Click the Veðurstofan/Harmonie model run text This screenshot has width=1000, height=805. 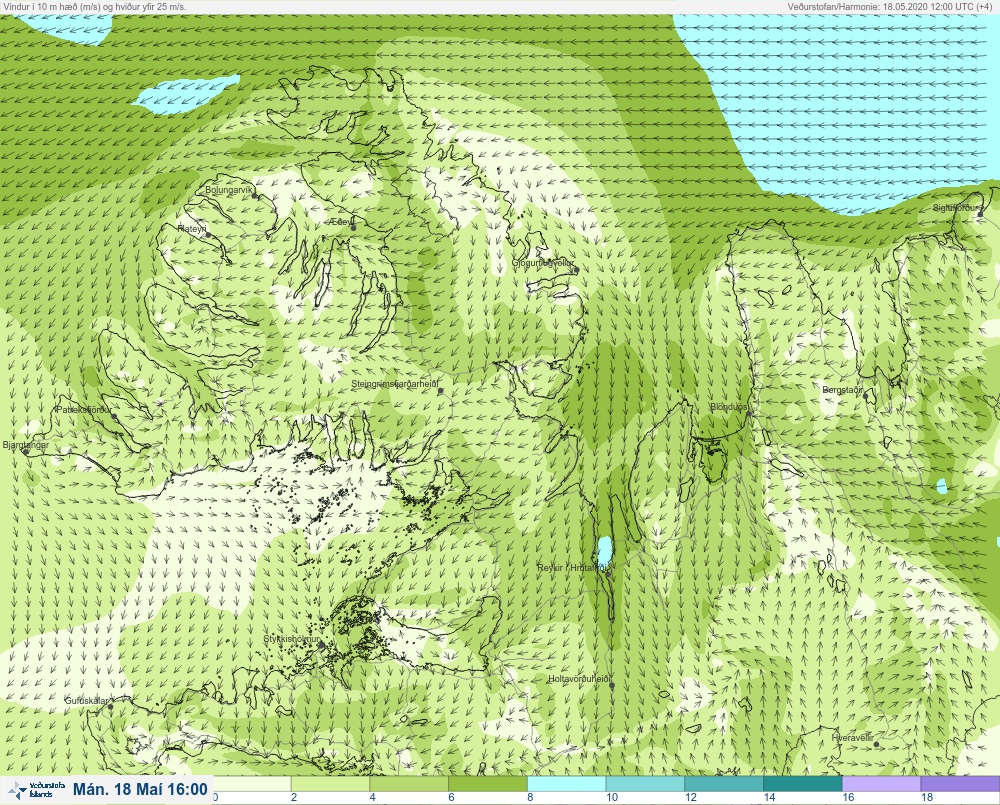[x=892, y=6]
